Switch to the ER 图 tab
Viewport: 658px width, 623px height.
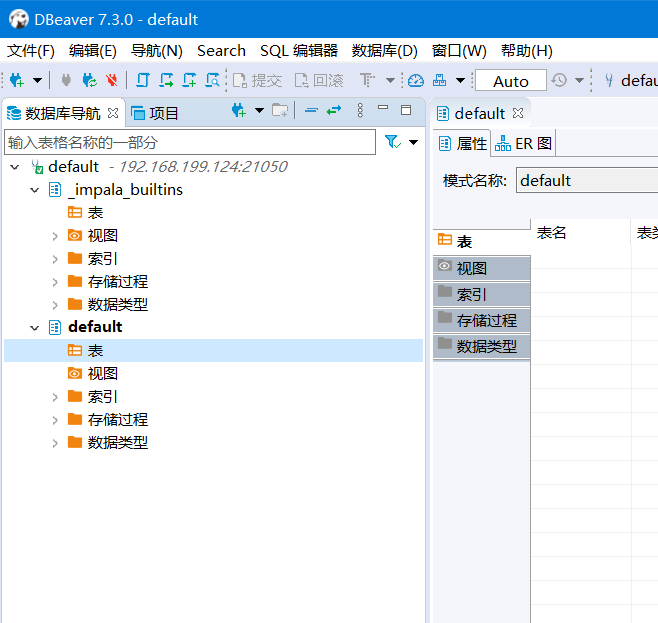(523, 143)
